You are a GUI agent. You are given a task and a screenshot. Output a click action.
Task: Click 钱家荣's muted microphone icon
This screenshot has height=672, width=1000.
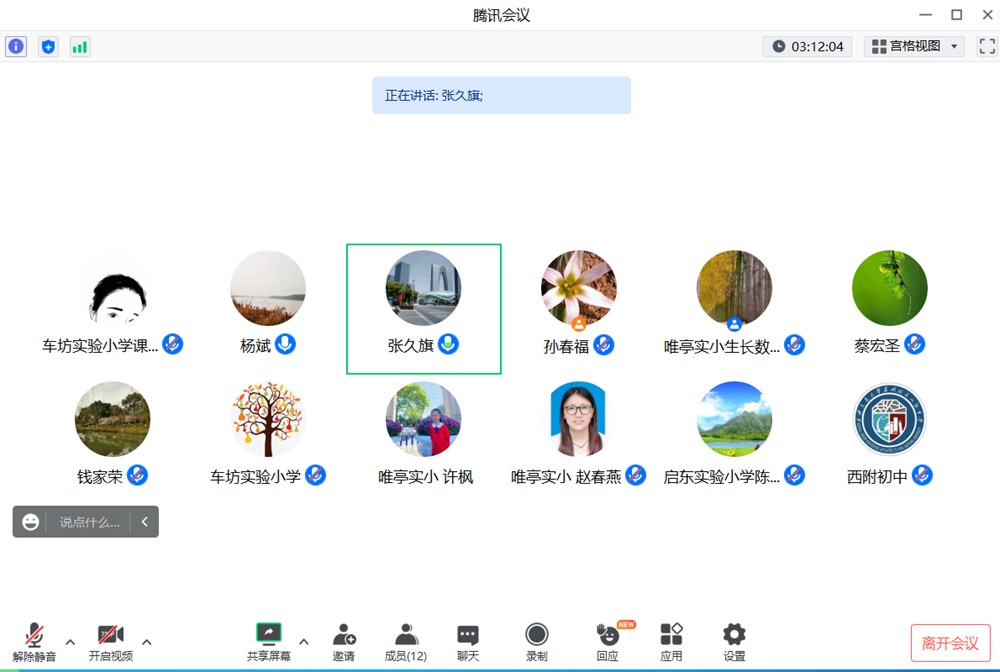coord(137,475)
